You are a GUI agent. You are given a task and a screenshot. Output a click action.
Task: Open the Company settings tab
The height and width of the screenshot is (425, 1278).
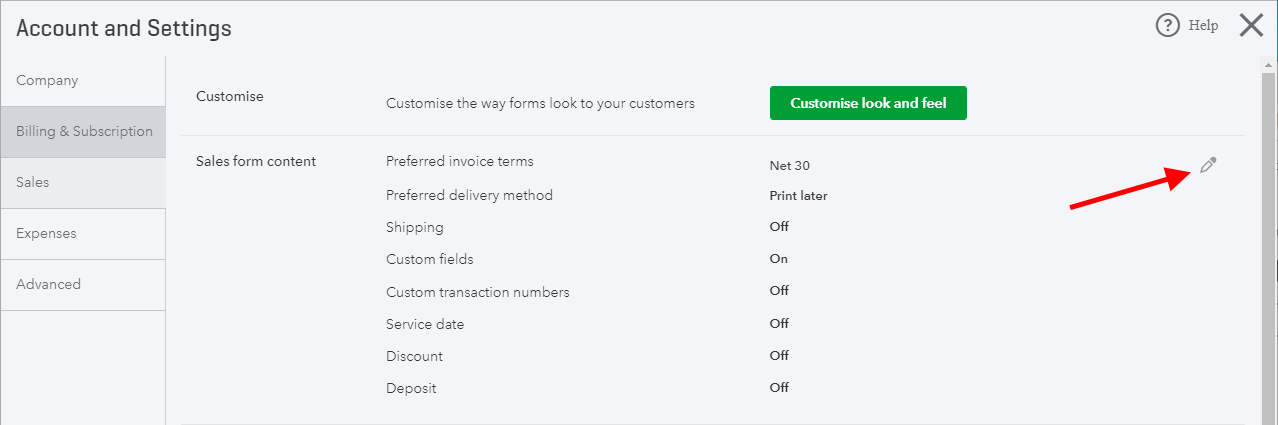83,81
